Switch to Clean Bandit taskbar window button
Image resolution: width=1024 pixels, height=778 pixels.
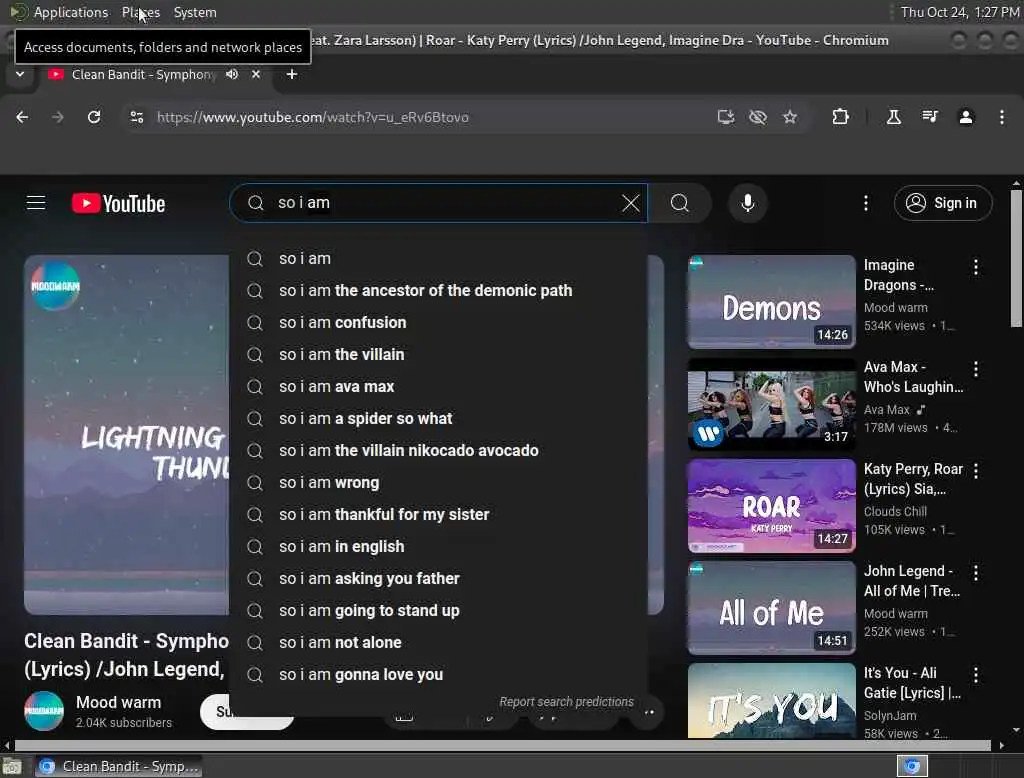click(118, 766)
